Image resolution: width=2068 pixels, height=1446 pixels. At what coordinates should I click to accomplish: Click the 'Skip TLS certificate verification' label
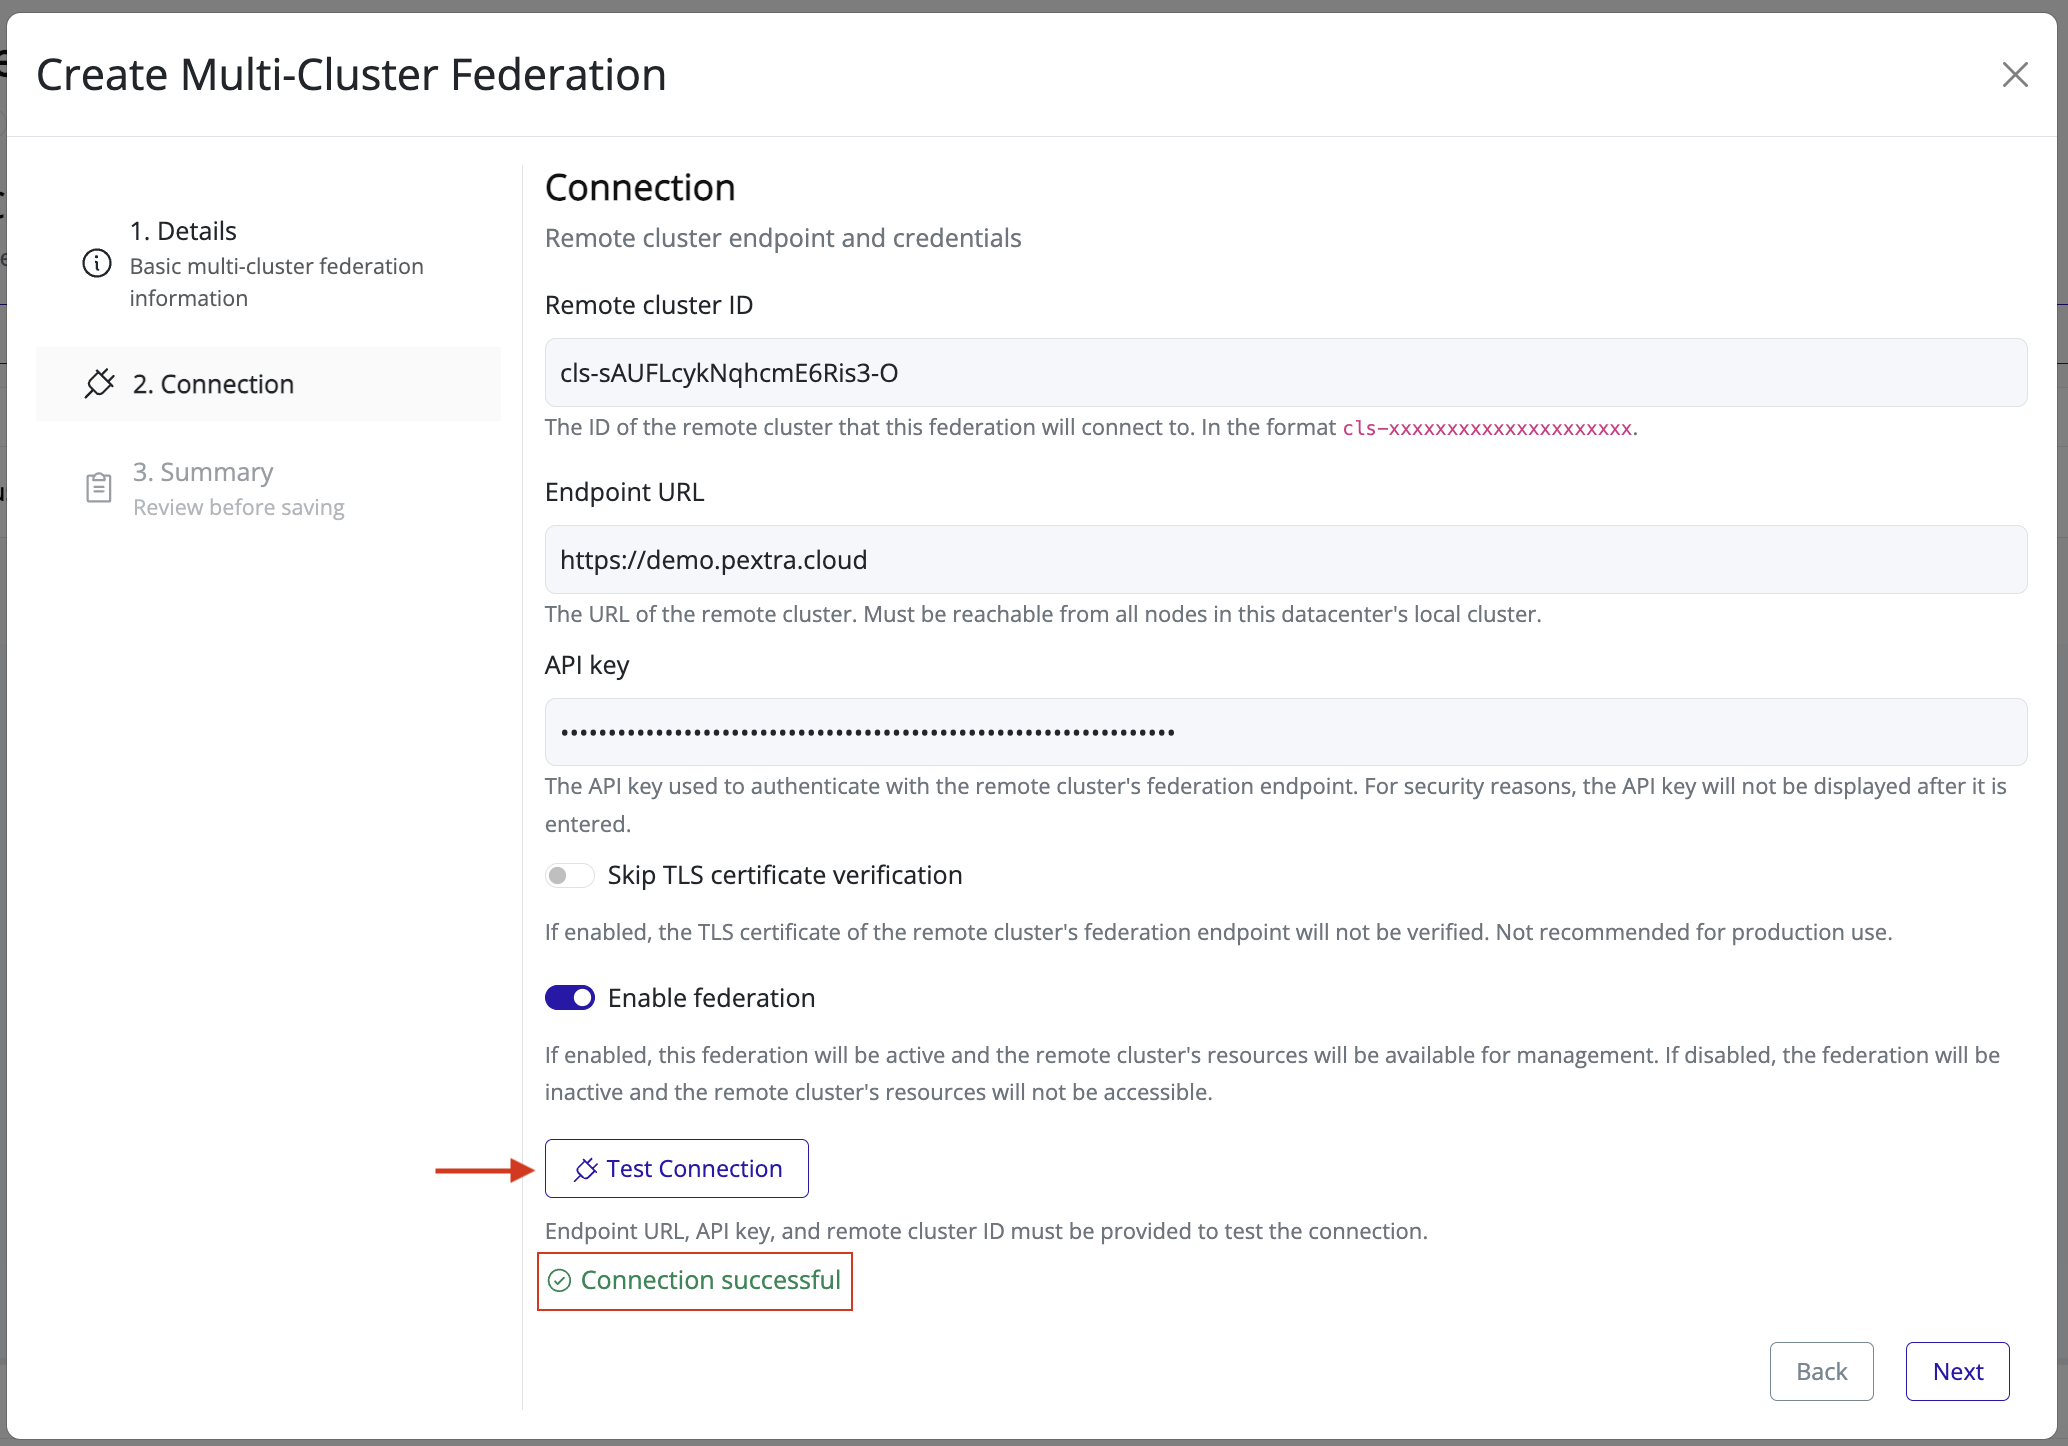pos(785,876)
